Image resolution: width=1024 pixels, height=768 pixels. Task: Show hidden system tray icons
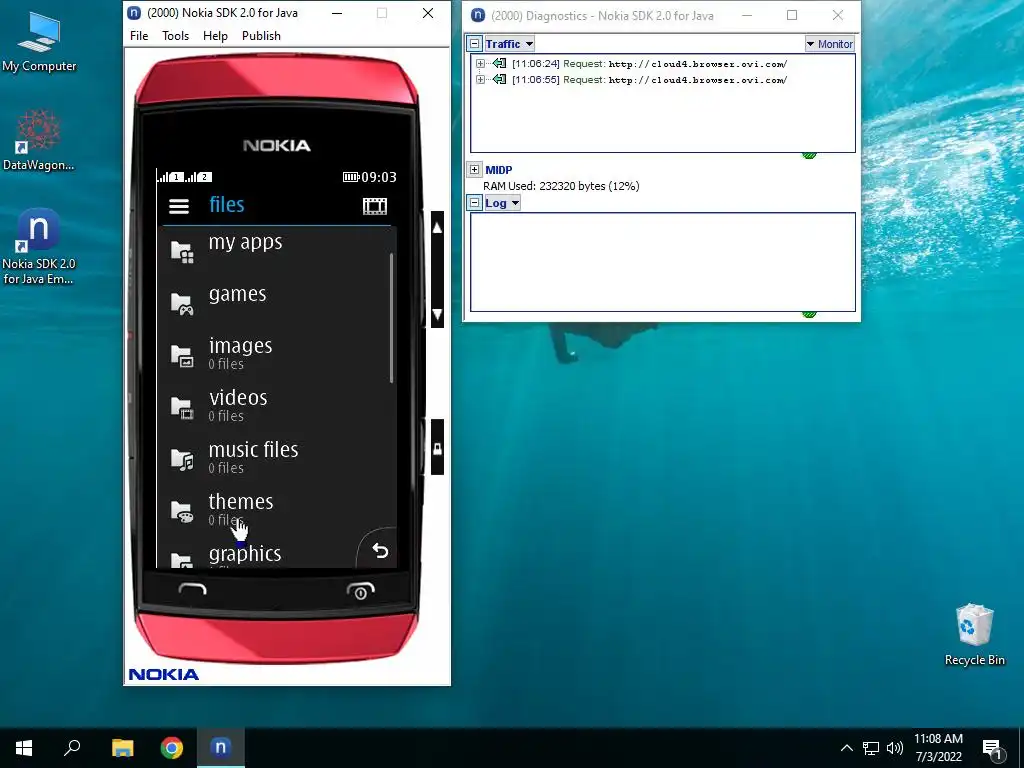point(846,748)
